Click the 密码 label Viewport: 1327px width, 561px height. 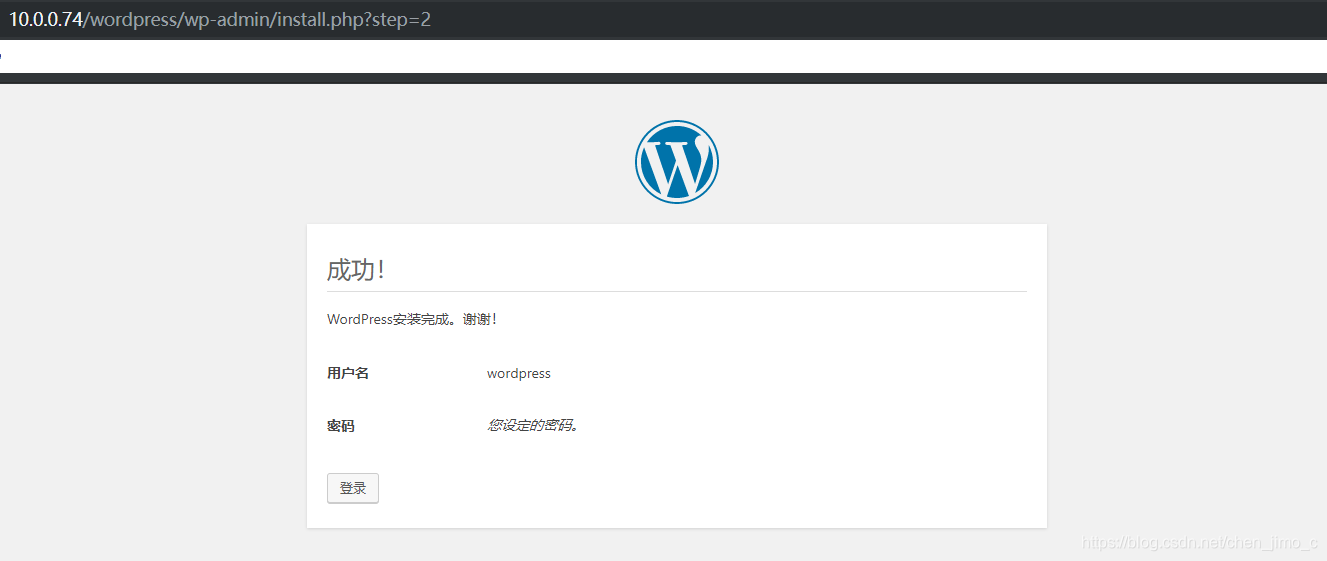pos(341,426)
